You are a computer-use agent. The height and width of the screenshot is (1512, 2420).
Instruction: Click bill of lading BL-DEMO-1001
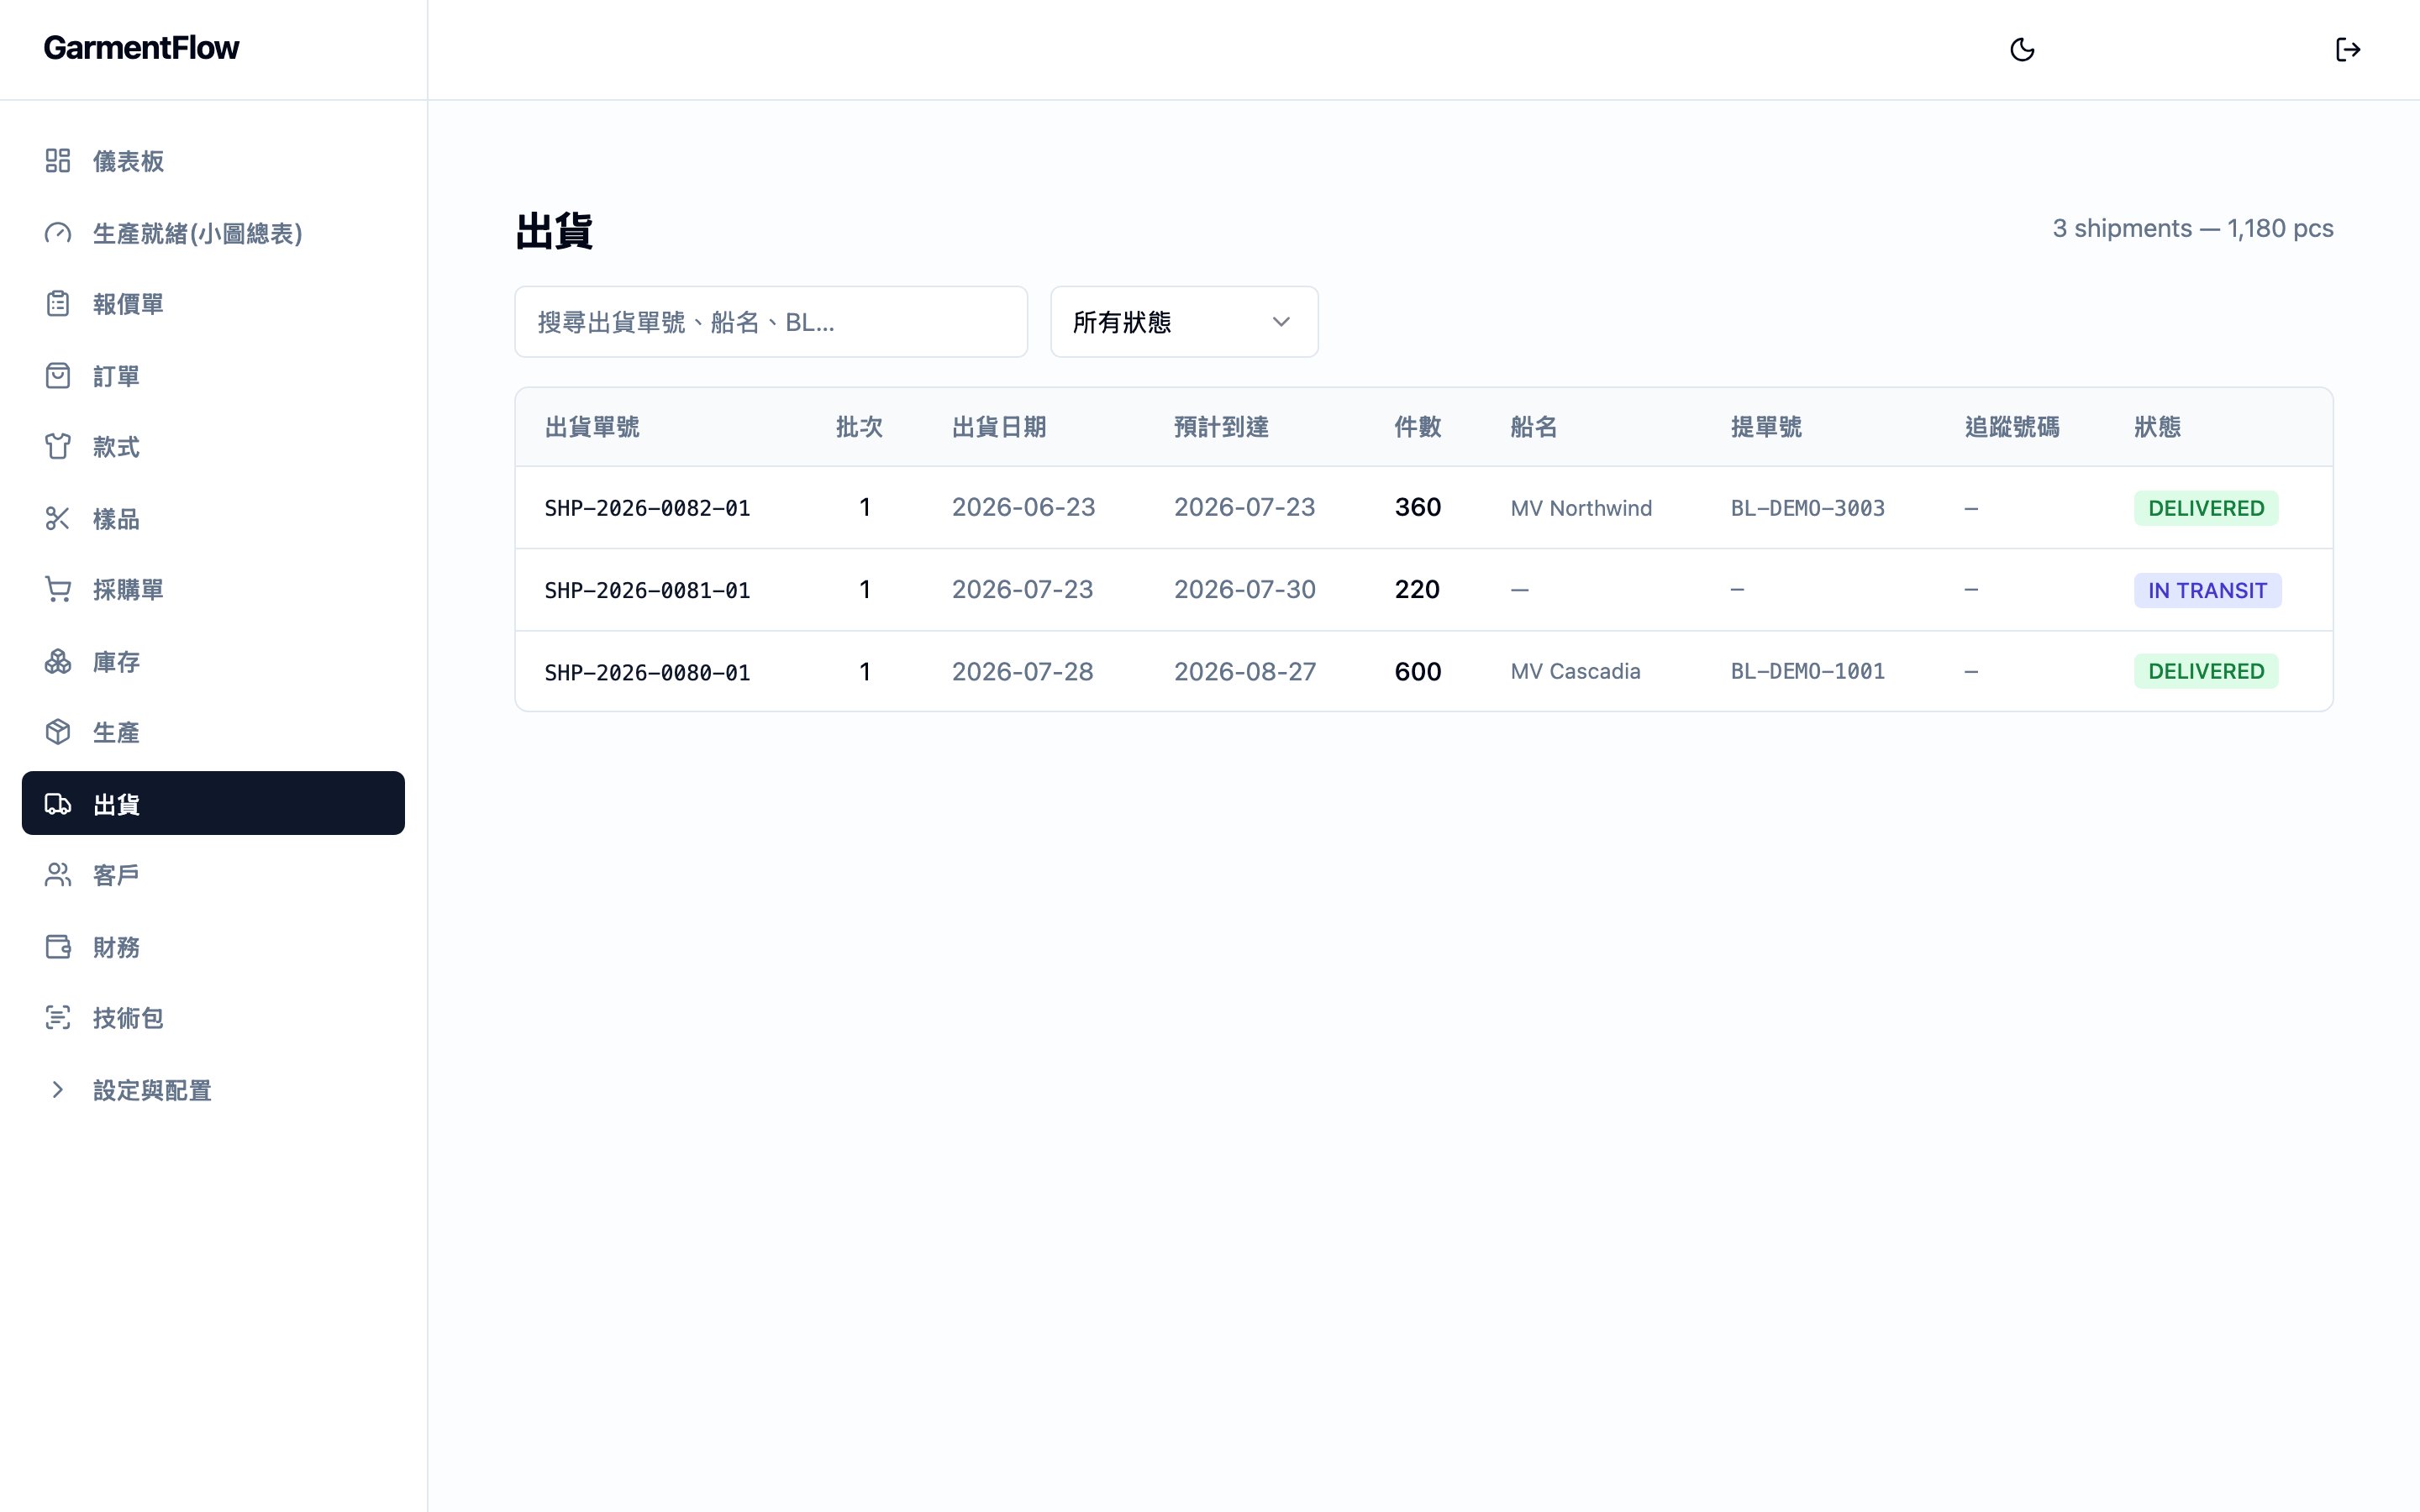coord(1807,671)
